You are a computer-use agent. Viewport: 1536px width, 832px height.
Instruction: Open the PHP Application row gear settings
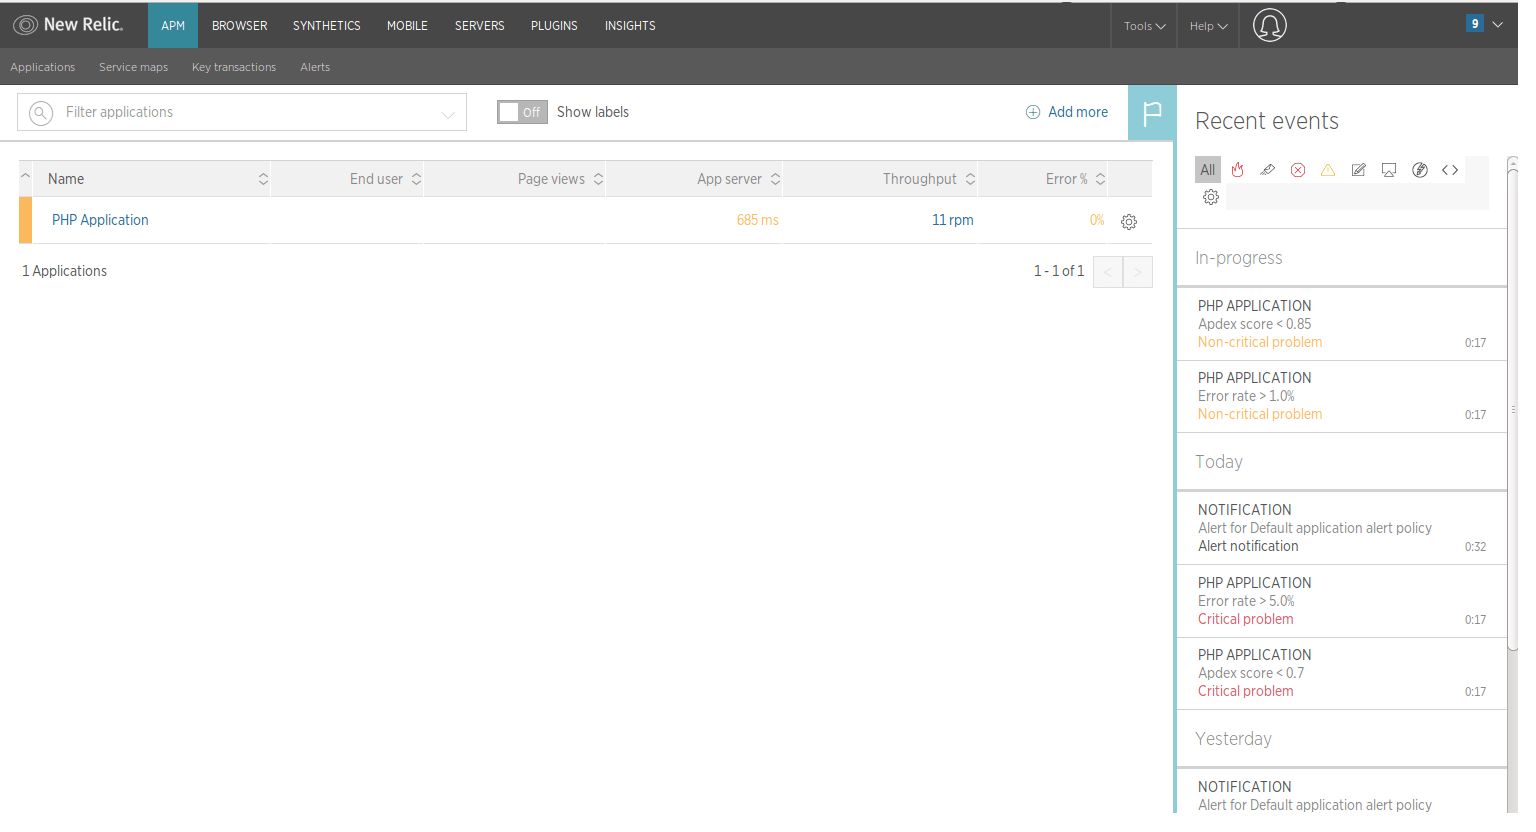coord(1129,222)
